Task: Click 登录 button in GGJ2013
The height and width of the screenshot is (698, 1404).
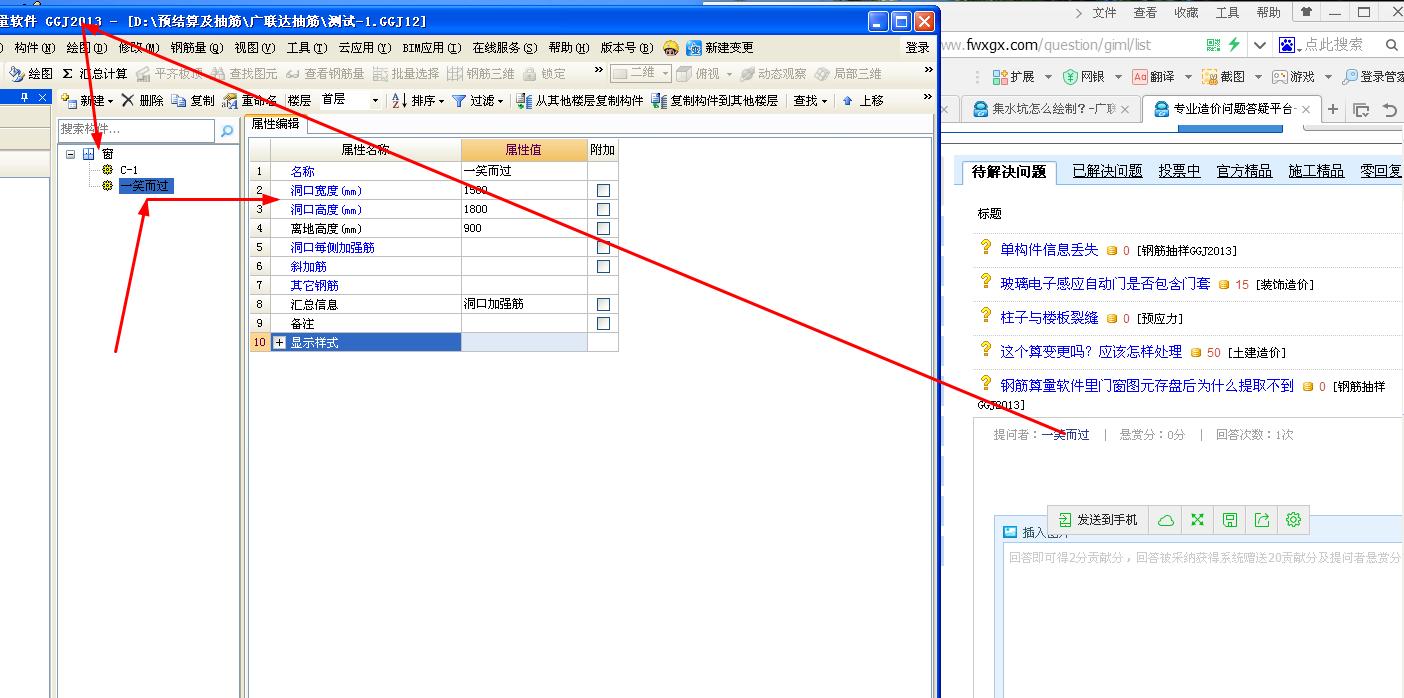Action: [x=917, y=47]
